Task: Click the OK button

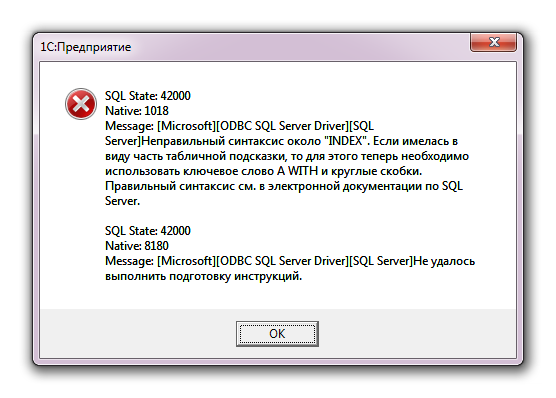Action: (277, 334)
